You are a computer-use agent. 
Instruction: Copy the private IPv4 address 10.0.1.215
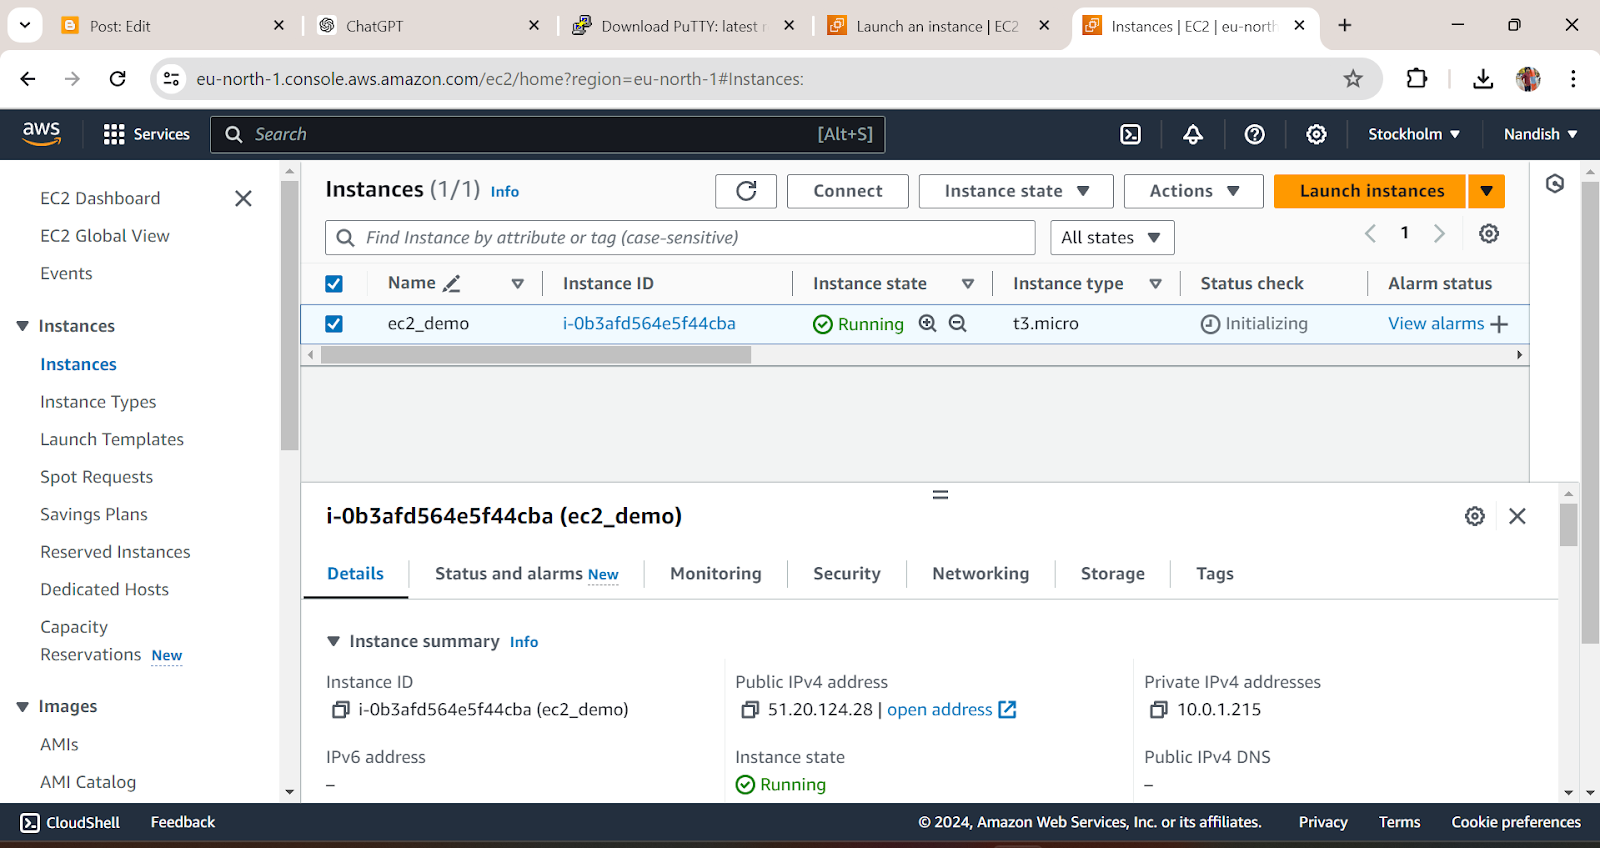(x=1159, y=710)
